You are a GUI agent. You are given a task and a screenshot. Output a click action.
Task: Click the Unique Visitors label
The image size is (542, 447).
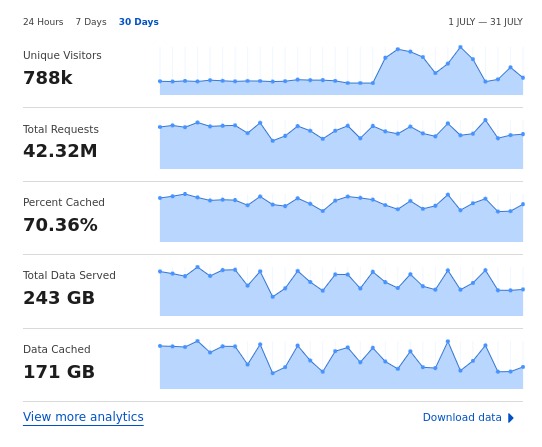click(62, 55)
